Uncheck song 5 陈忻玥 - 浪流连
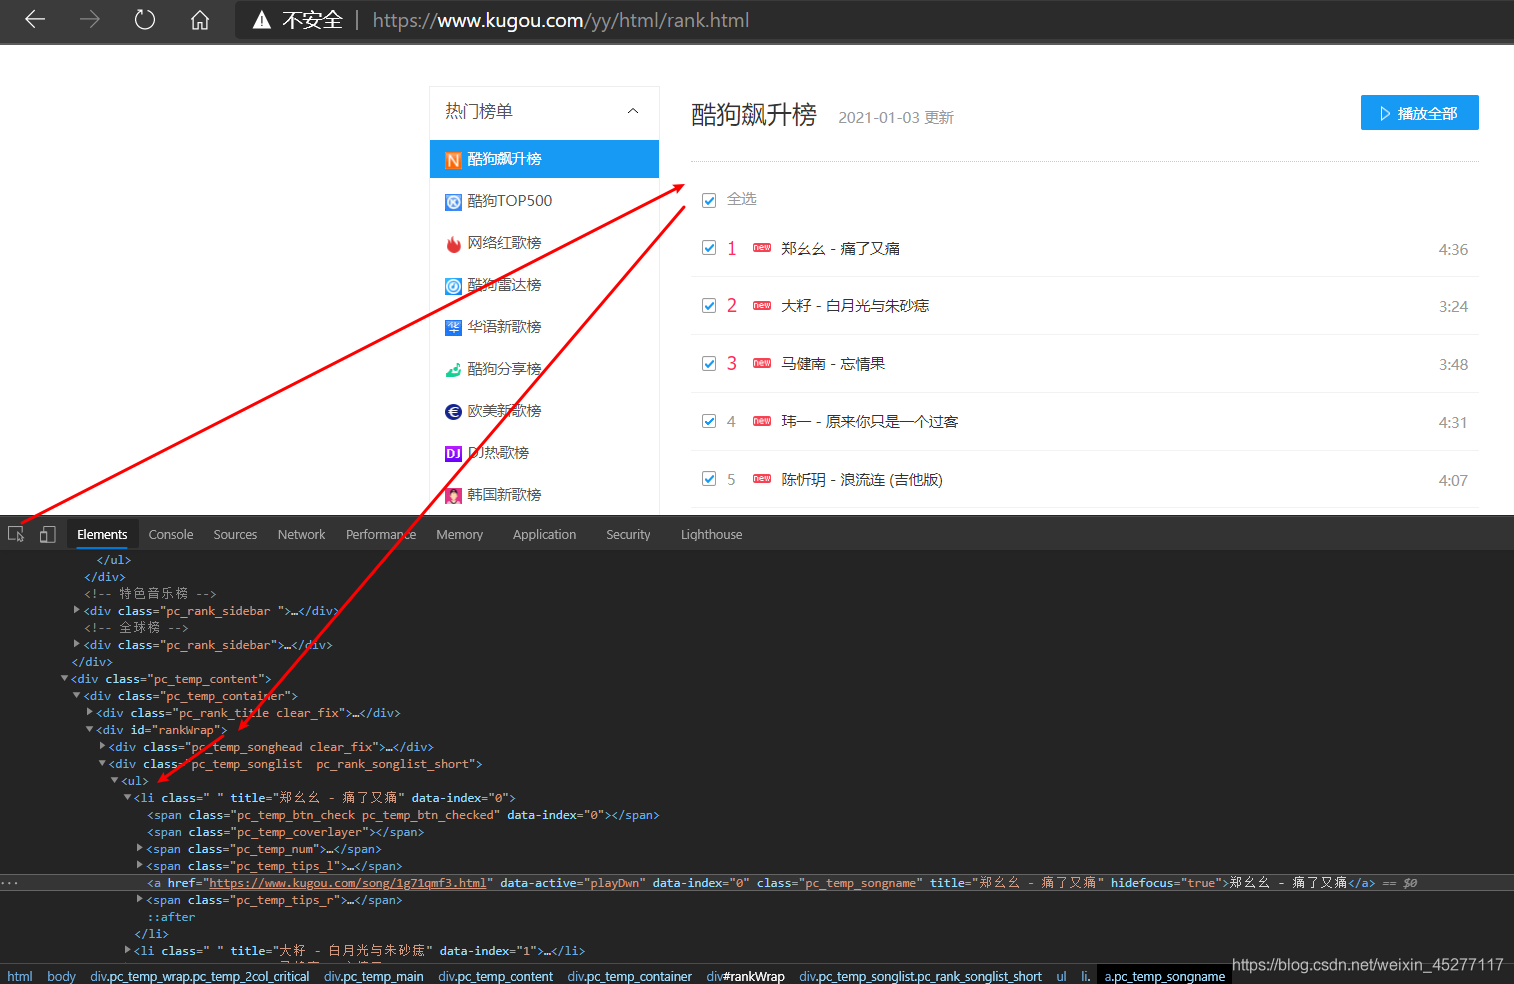 [709, 479]
